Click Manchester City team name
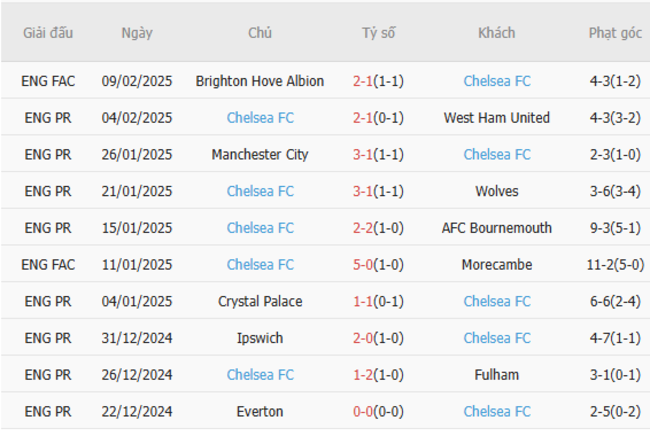Image resolution: width=650 pixels, height=436 pixels. [260, 155]
